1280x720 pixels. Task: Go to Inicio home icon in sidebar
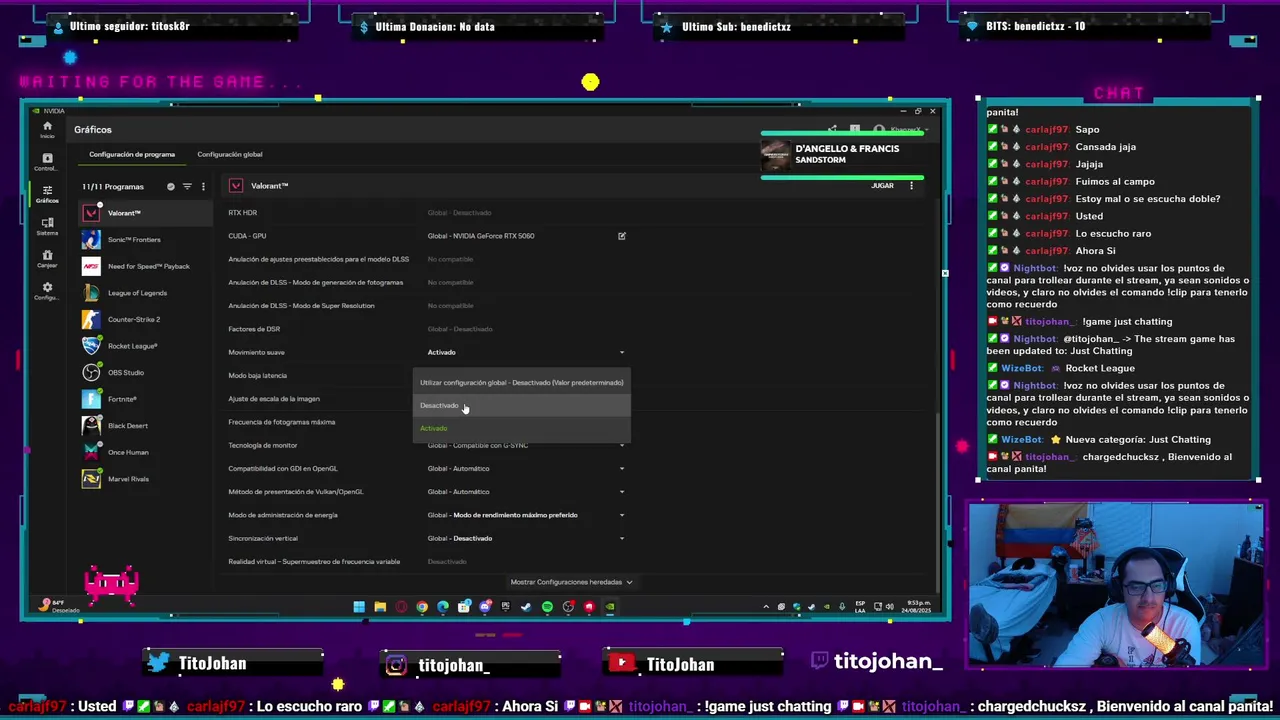tap(47, 129)
